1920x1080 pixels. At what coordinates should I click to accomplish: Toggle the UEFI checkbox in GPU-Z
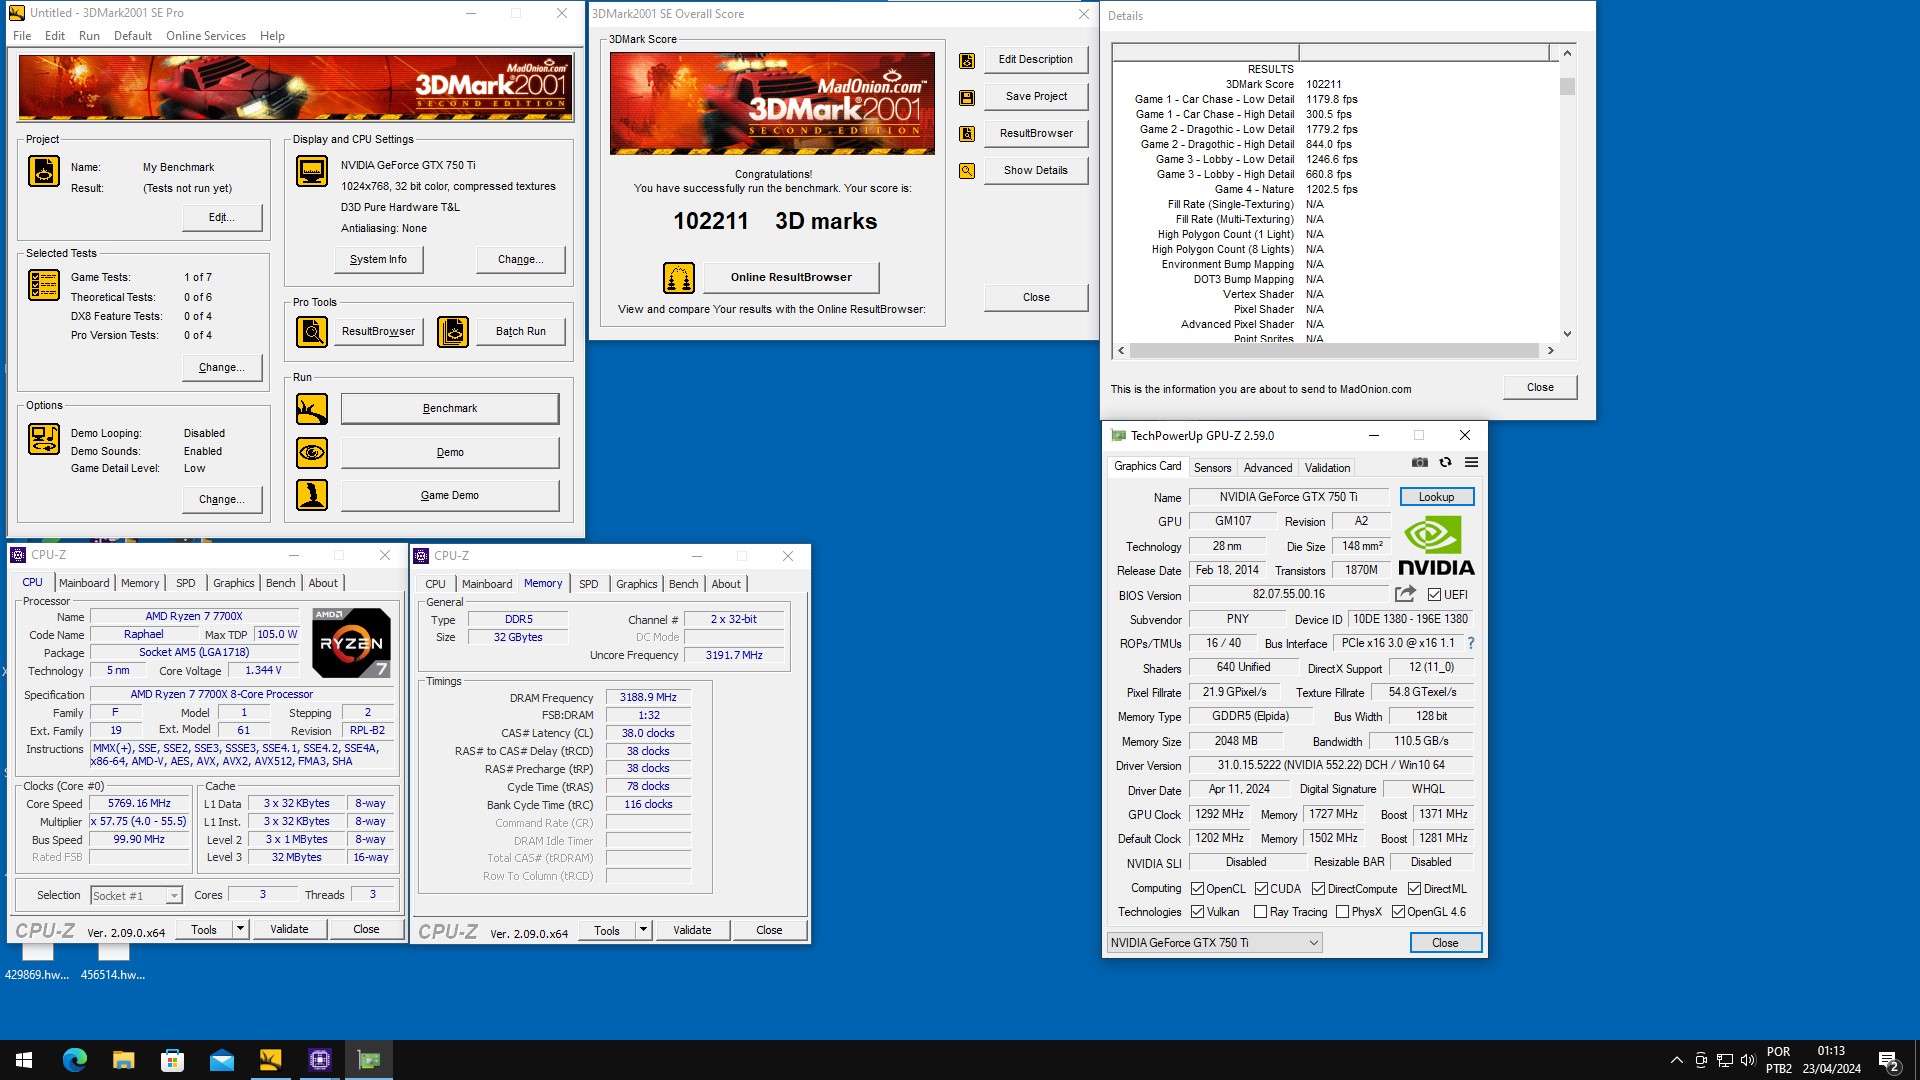pos(1434,595)
